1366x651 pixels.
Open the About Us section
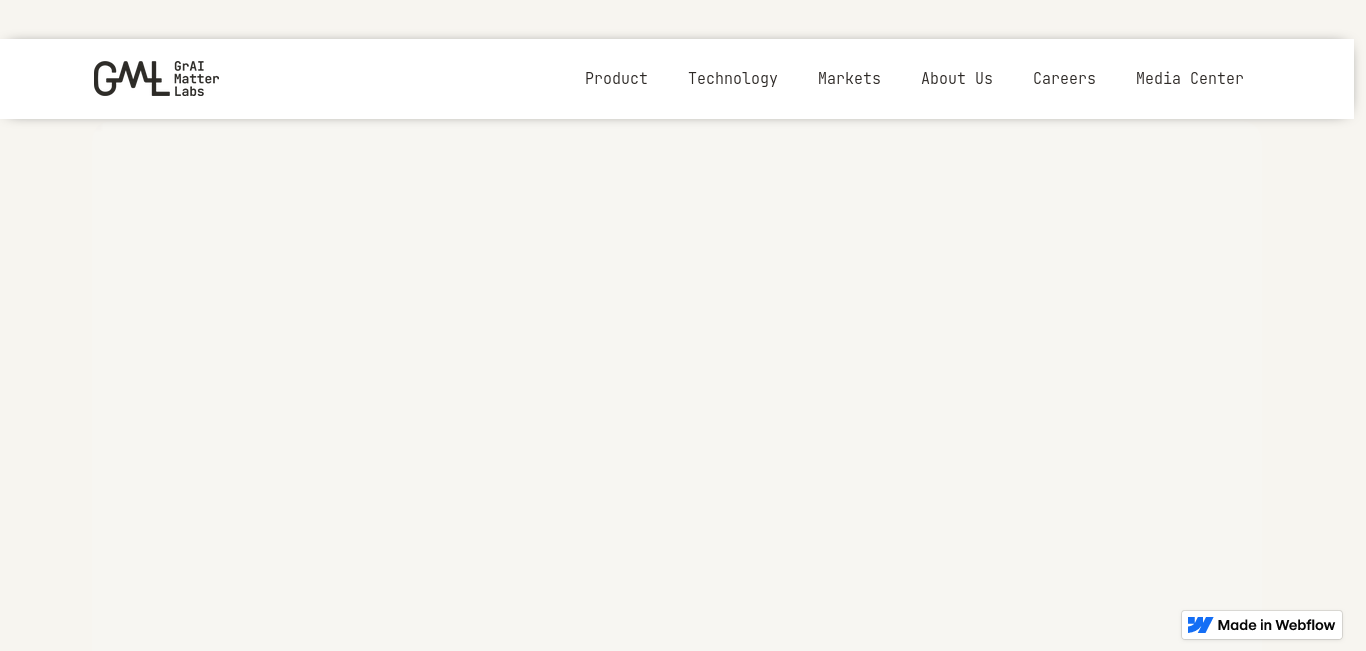(x=956, y=78)
